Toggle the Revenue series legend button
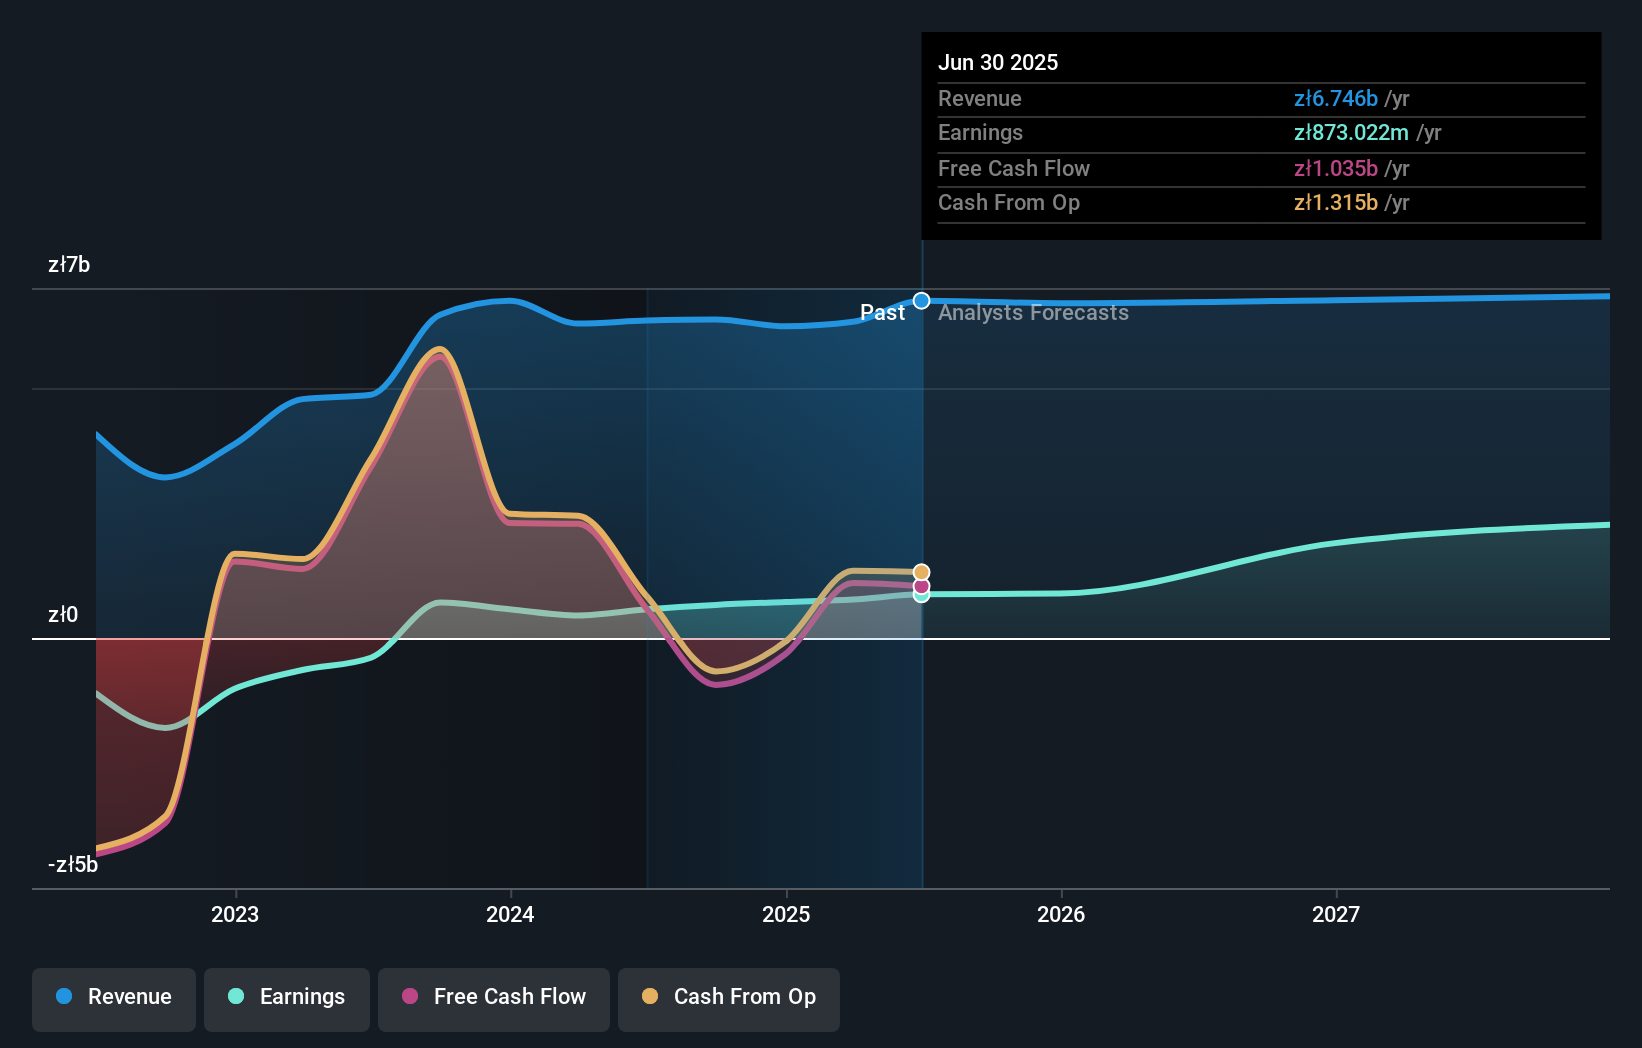The height and width of the screenshot is (1048, 1642). (114, 999)
